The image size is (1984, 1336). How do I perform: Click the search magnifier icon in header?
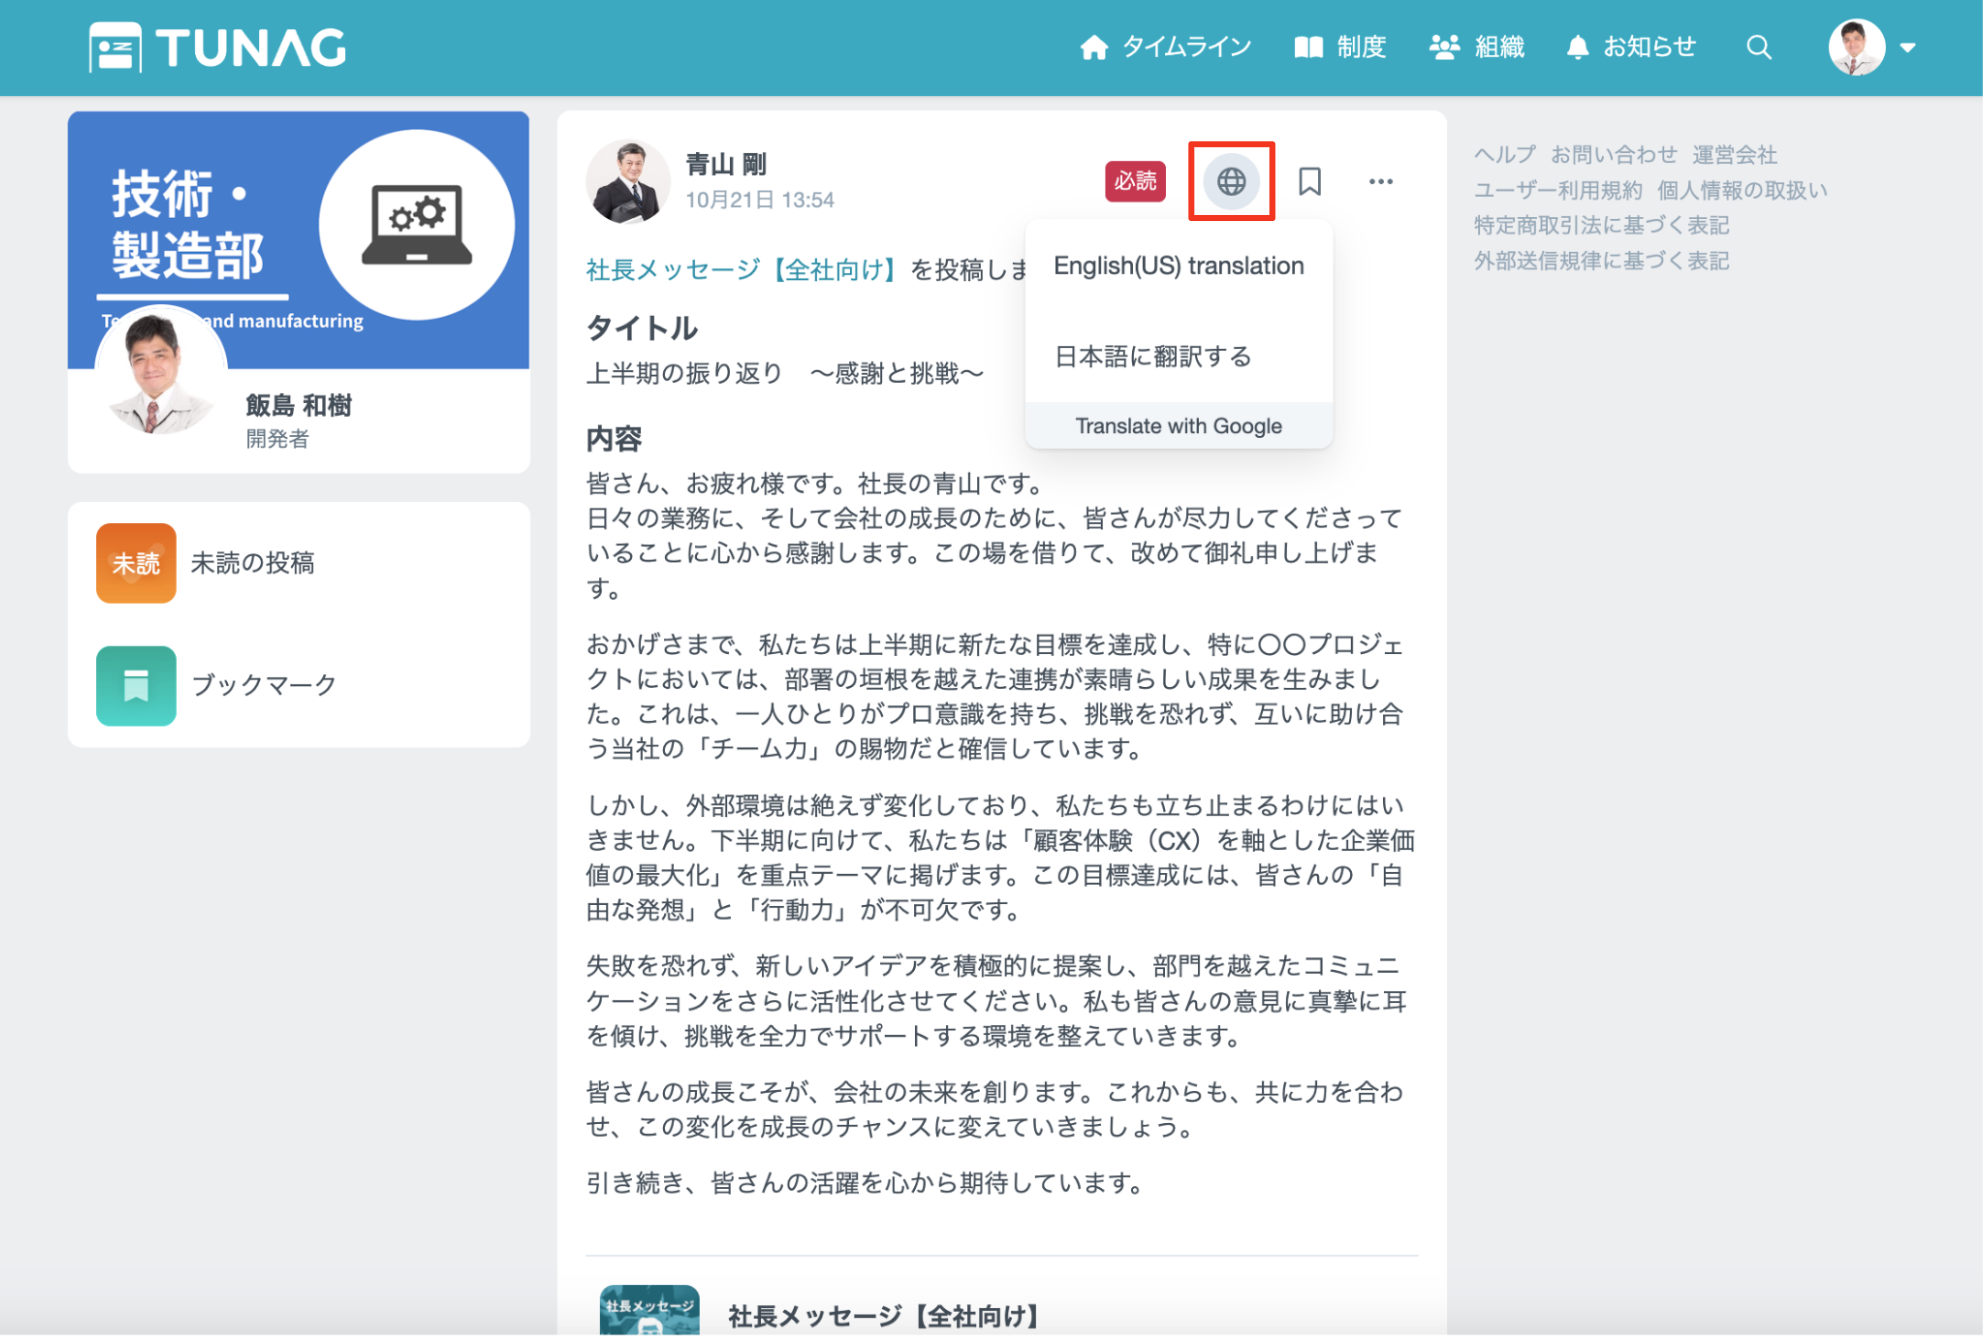click(1758, 47)
